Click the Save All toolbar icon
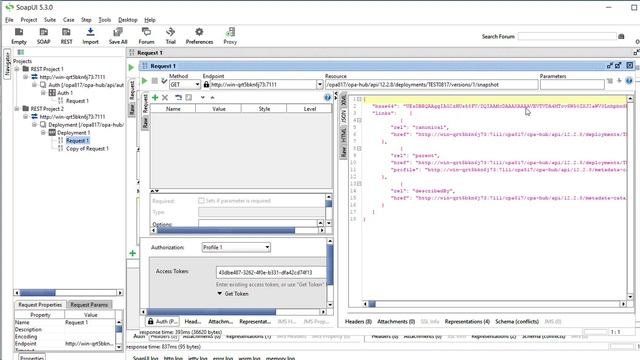The height and width of the screenshot is (360, 640). (x=118, y=36)
